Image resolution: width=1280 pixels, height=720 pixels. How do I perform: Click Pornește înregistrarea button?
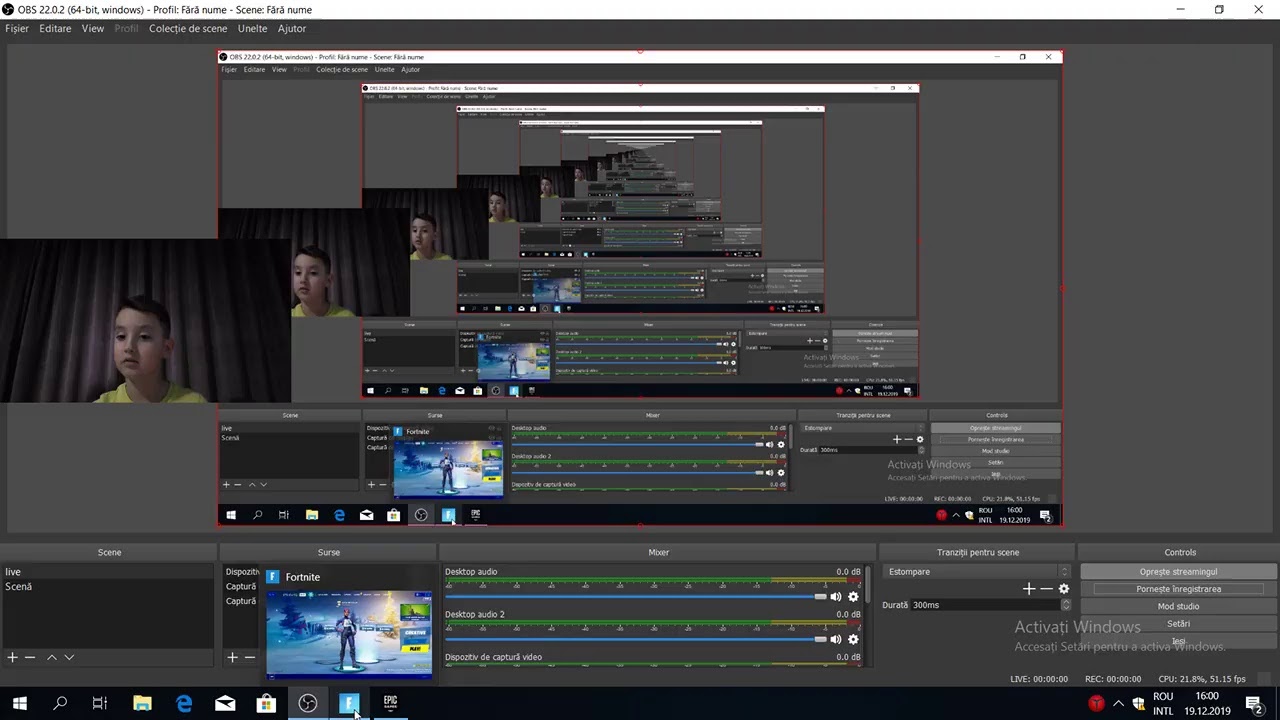coord(1178,589)
